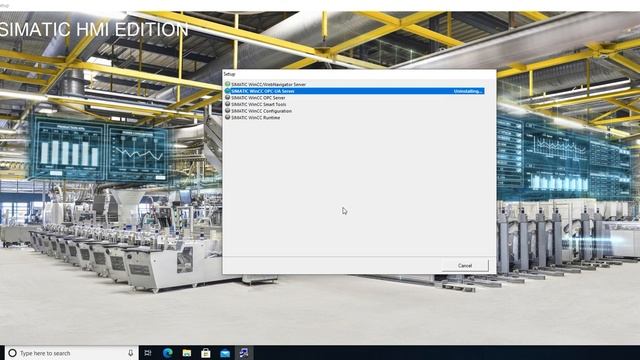Select SIMATIC WinCC OPC Server row
Image resolution: width=640 pixels, height=360 pixels.
point(354,98)
